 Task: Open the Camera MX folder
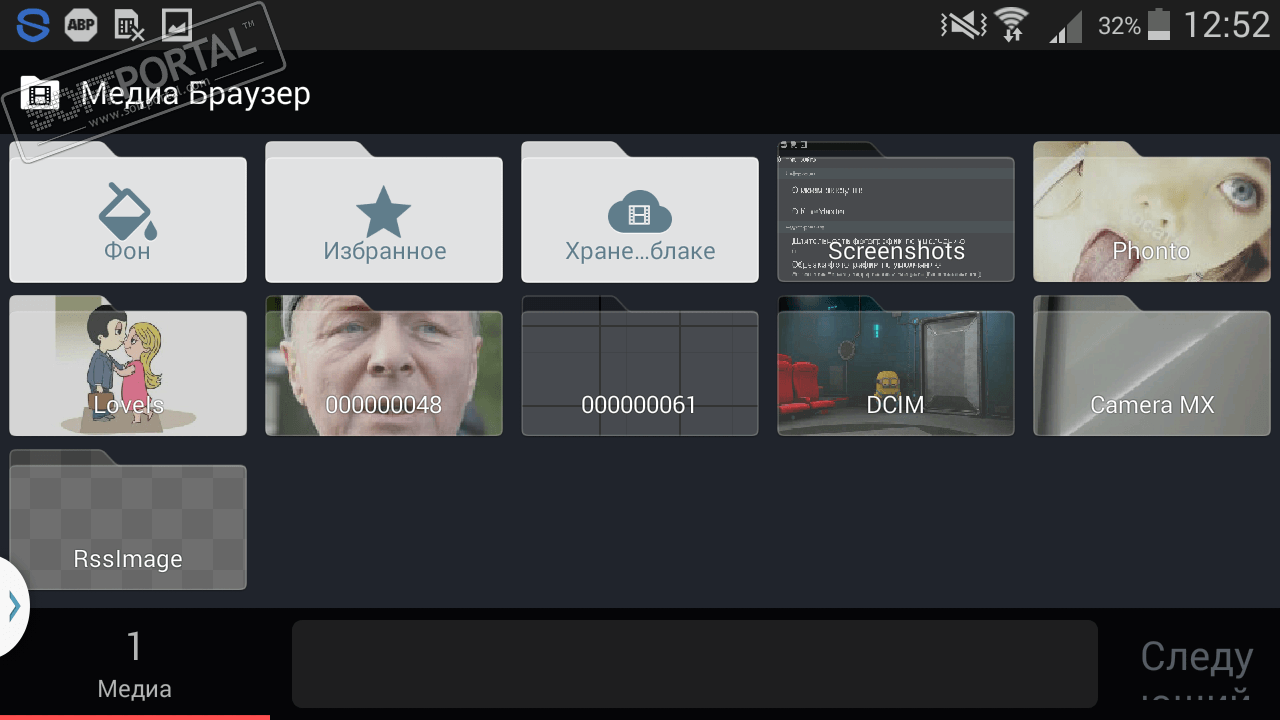[1152, 366]
